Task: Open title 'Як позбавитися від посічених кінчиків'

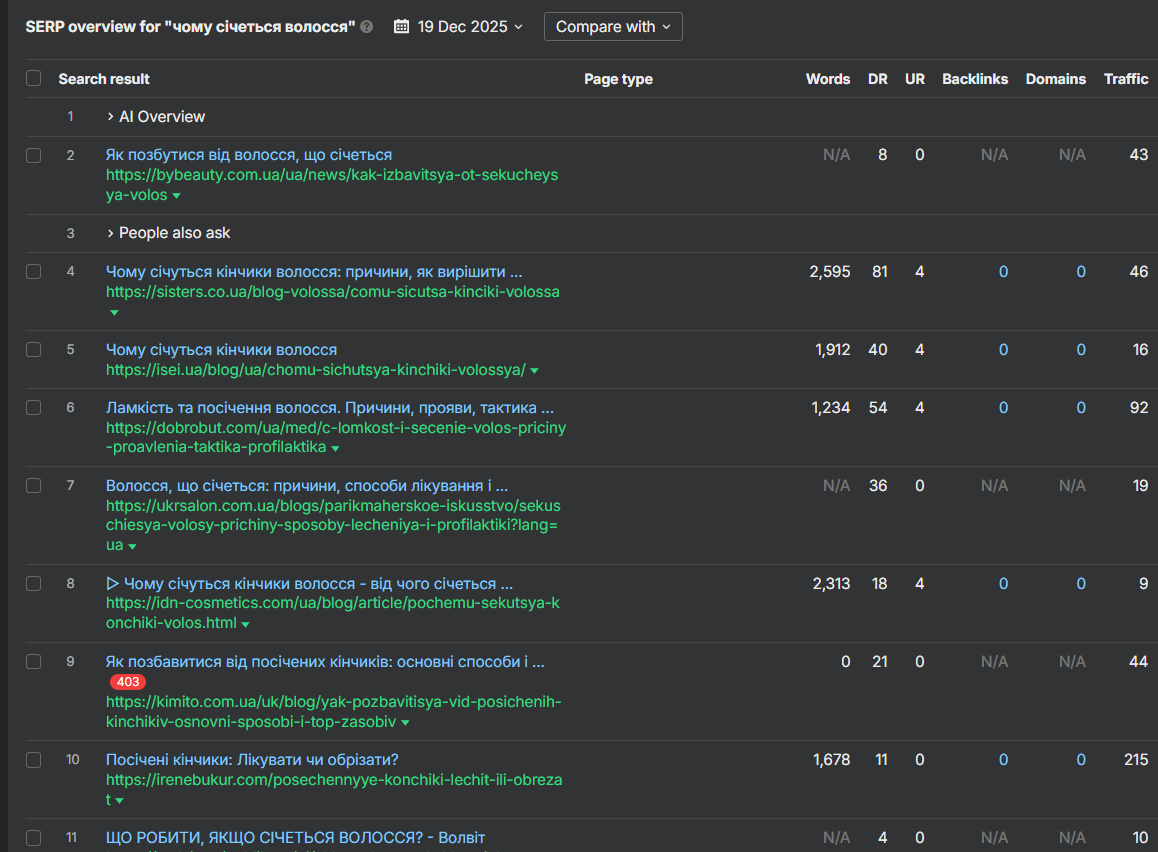Action: (325, 662)
